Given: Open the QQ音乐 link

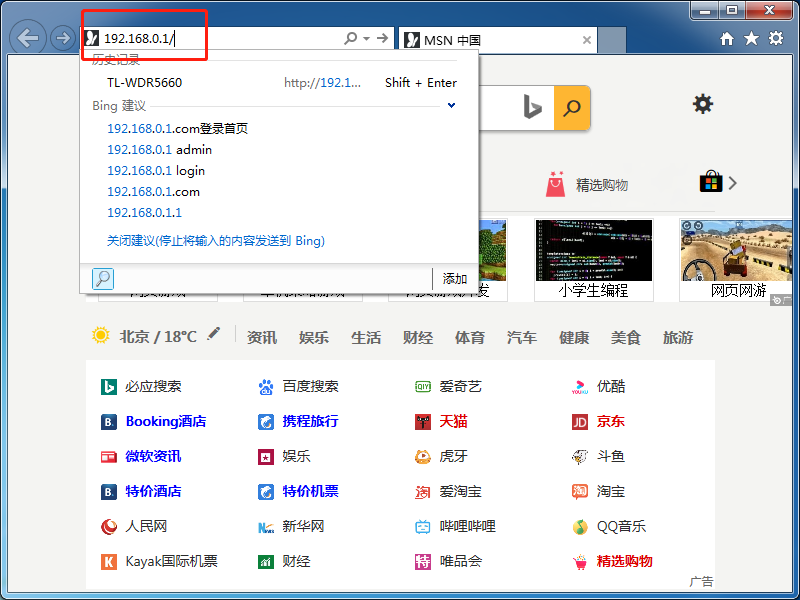Looking at the screenshot, I should pos(609,526).
